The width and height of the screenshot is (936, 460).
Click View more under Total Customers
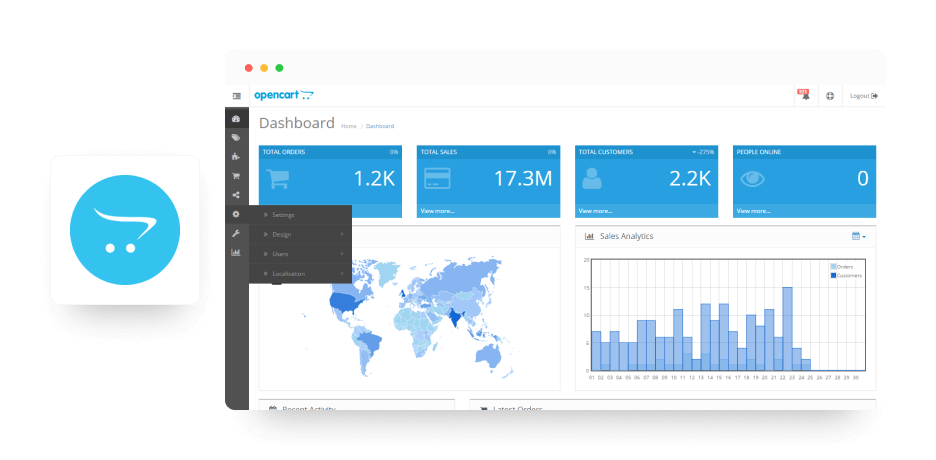595,211
